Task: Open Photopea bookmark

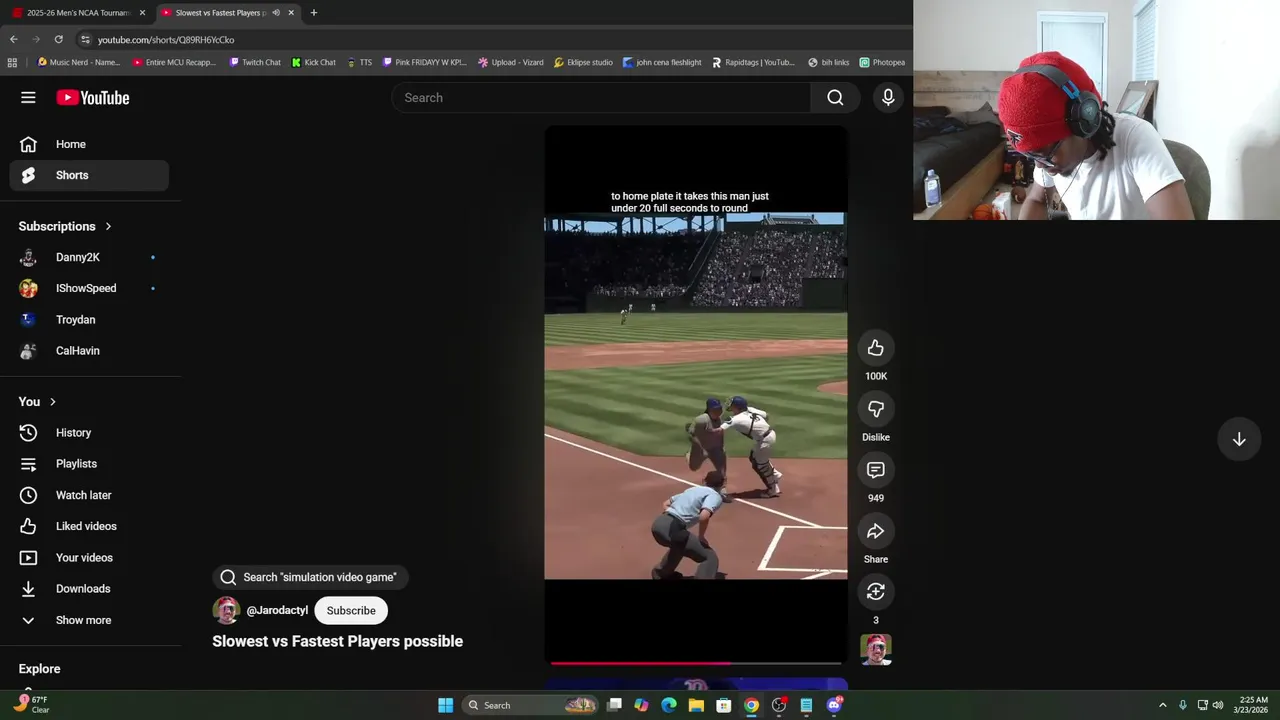Action: click(x=882, y=62)
